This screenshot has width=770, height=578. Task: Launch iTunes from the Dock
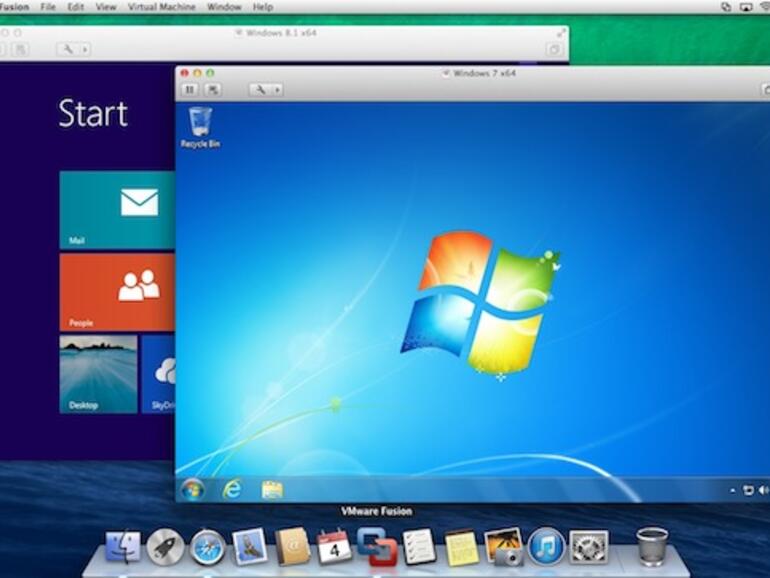coord(546,546)
